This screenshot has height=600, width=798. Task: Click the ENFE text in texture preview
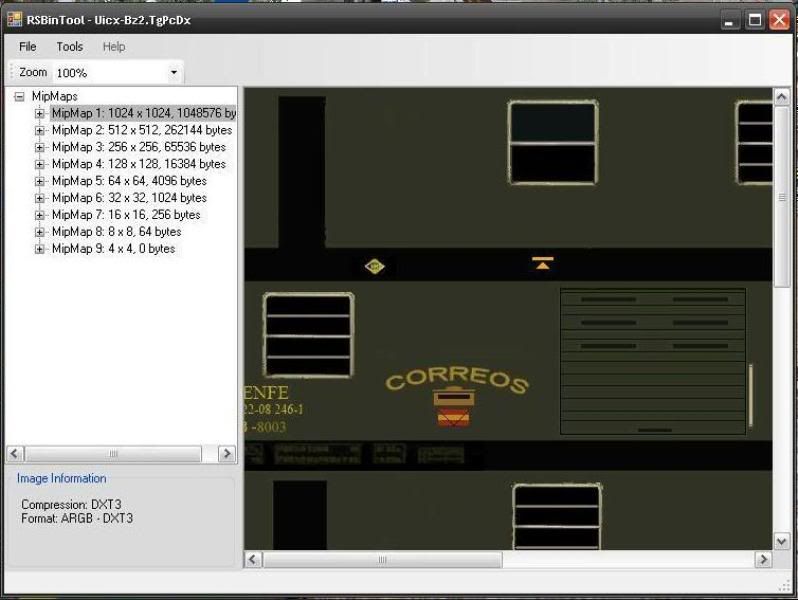point(267,392)
